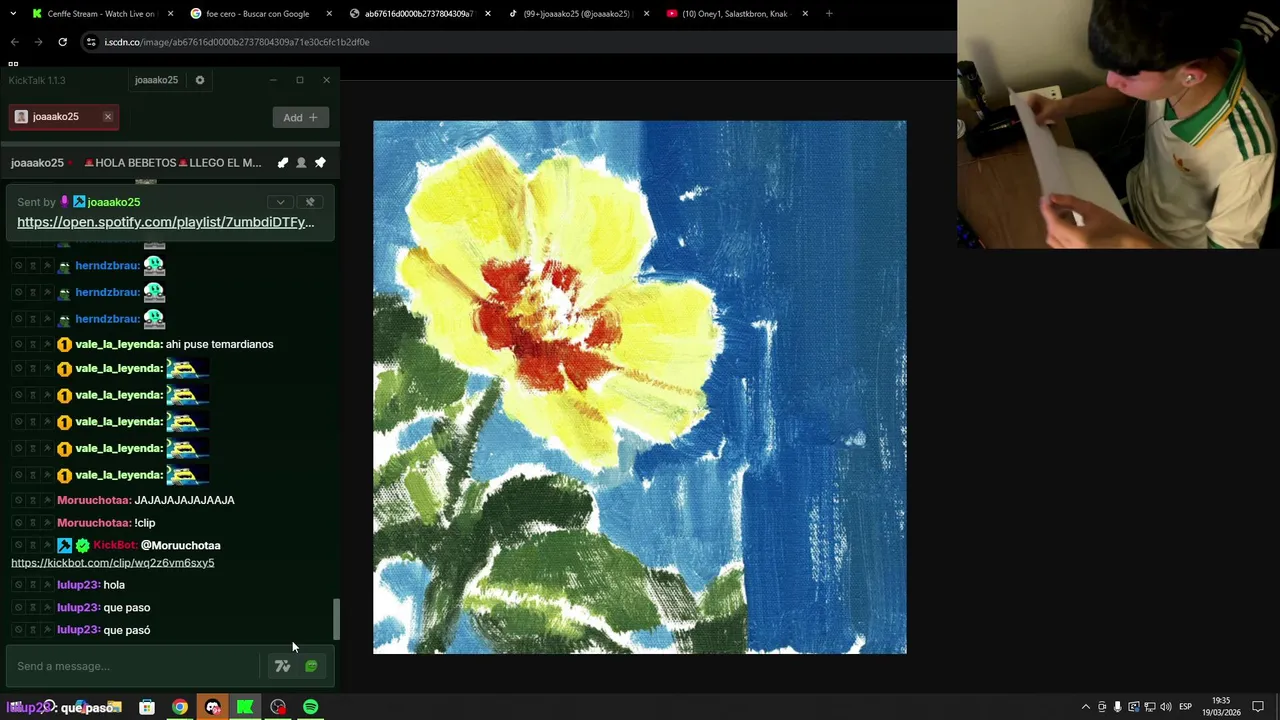The width and height of the screenshot is (1280, 720).
Task: Go back in browser history
Action: click(14, 42)
